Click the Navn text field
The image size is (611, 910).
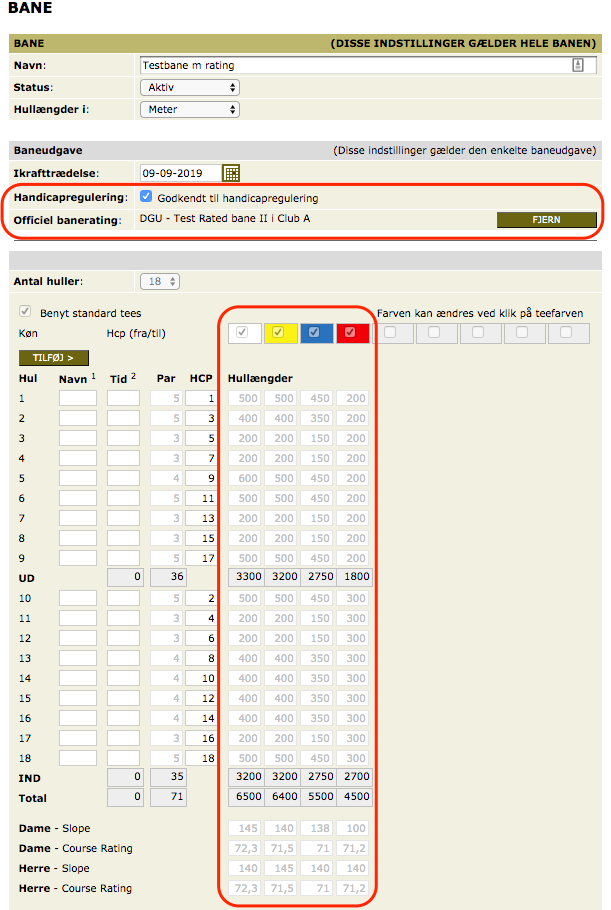(355, 65)
